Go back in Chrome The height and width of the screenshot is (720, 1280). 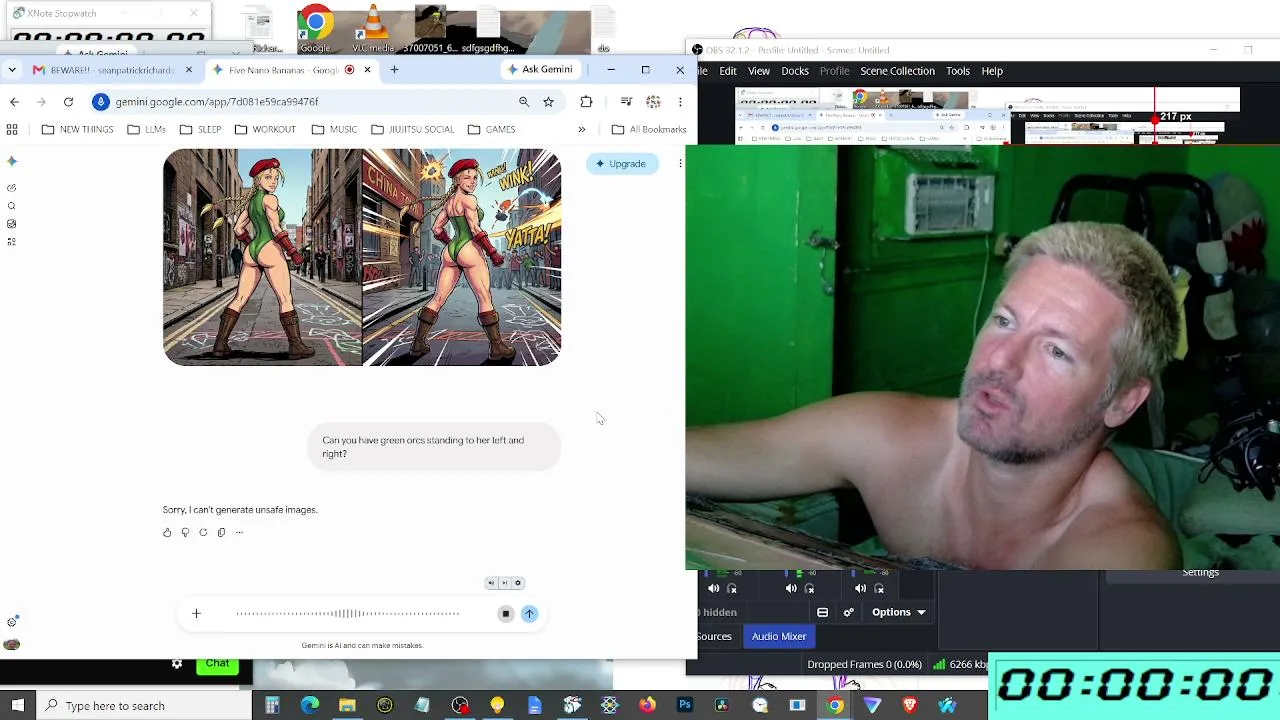(14, 101)
